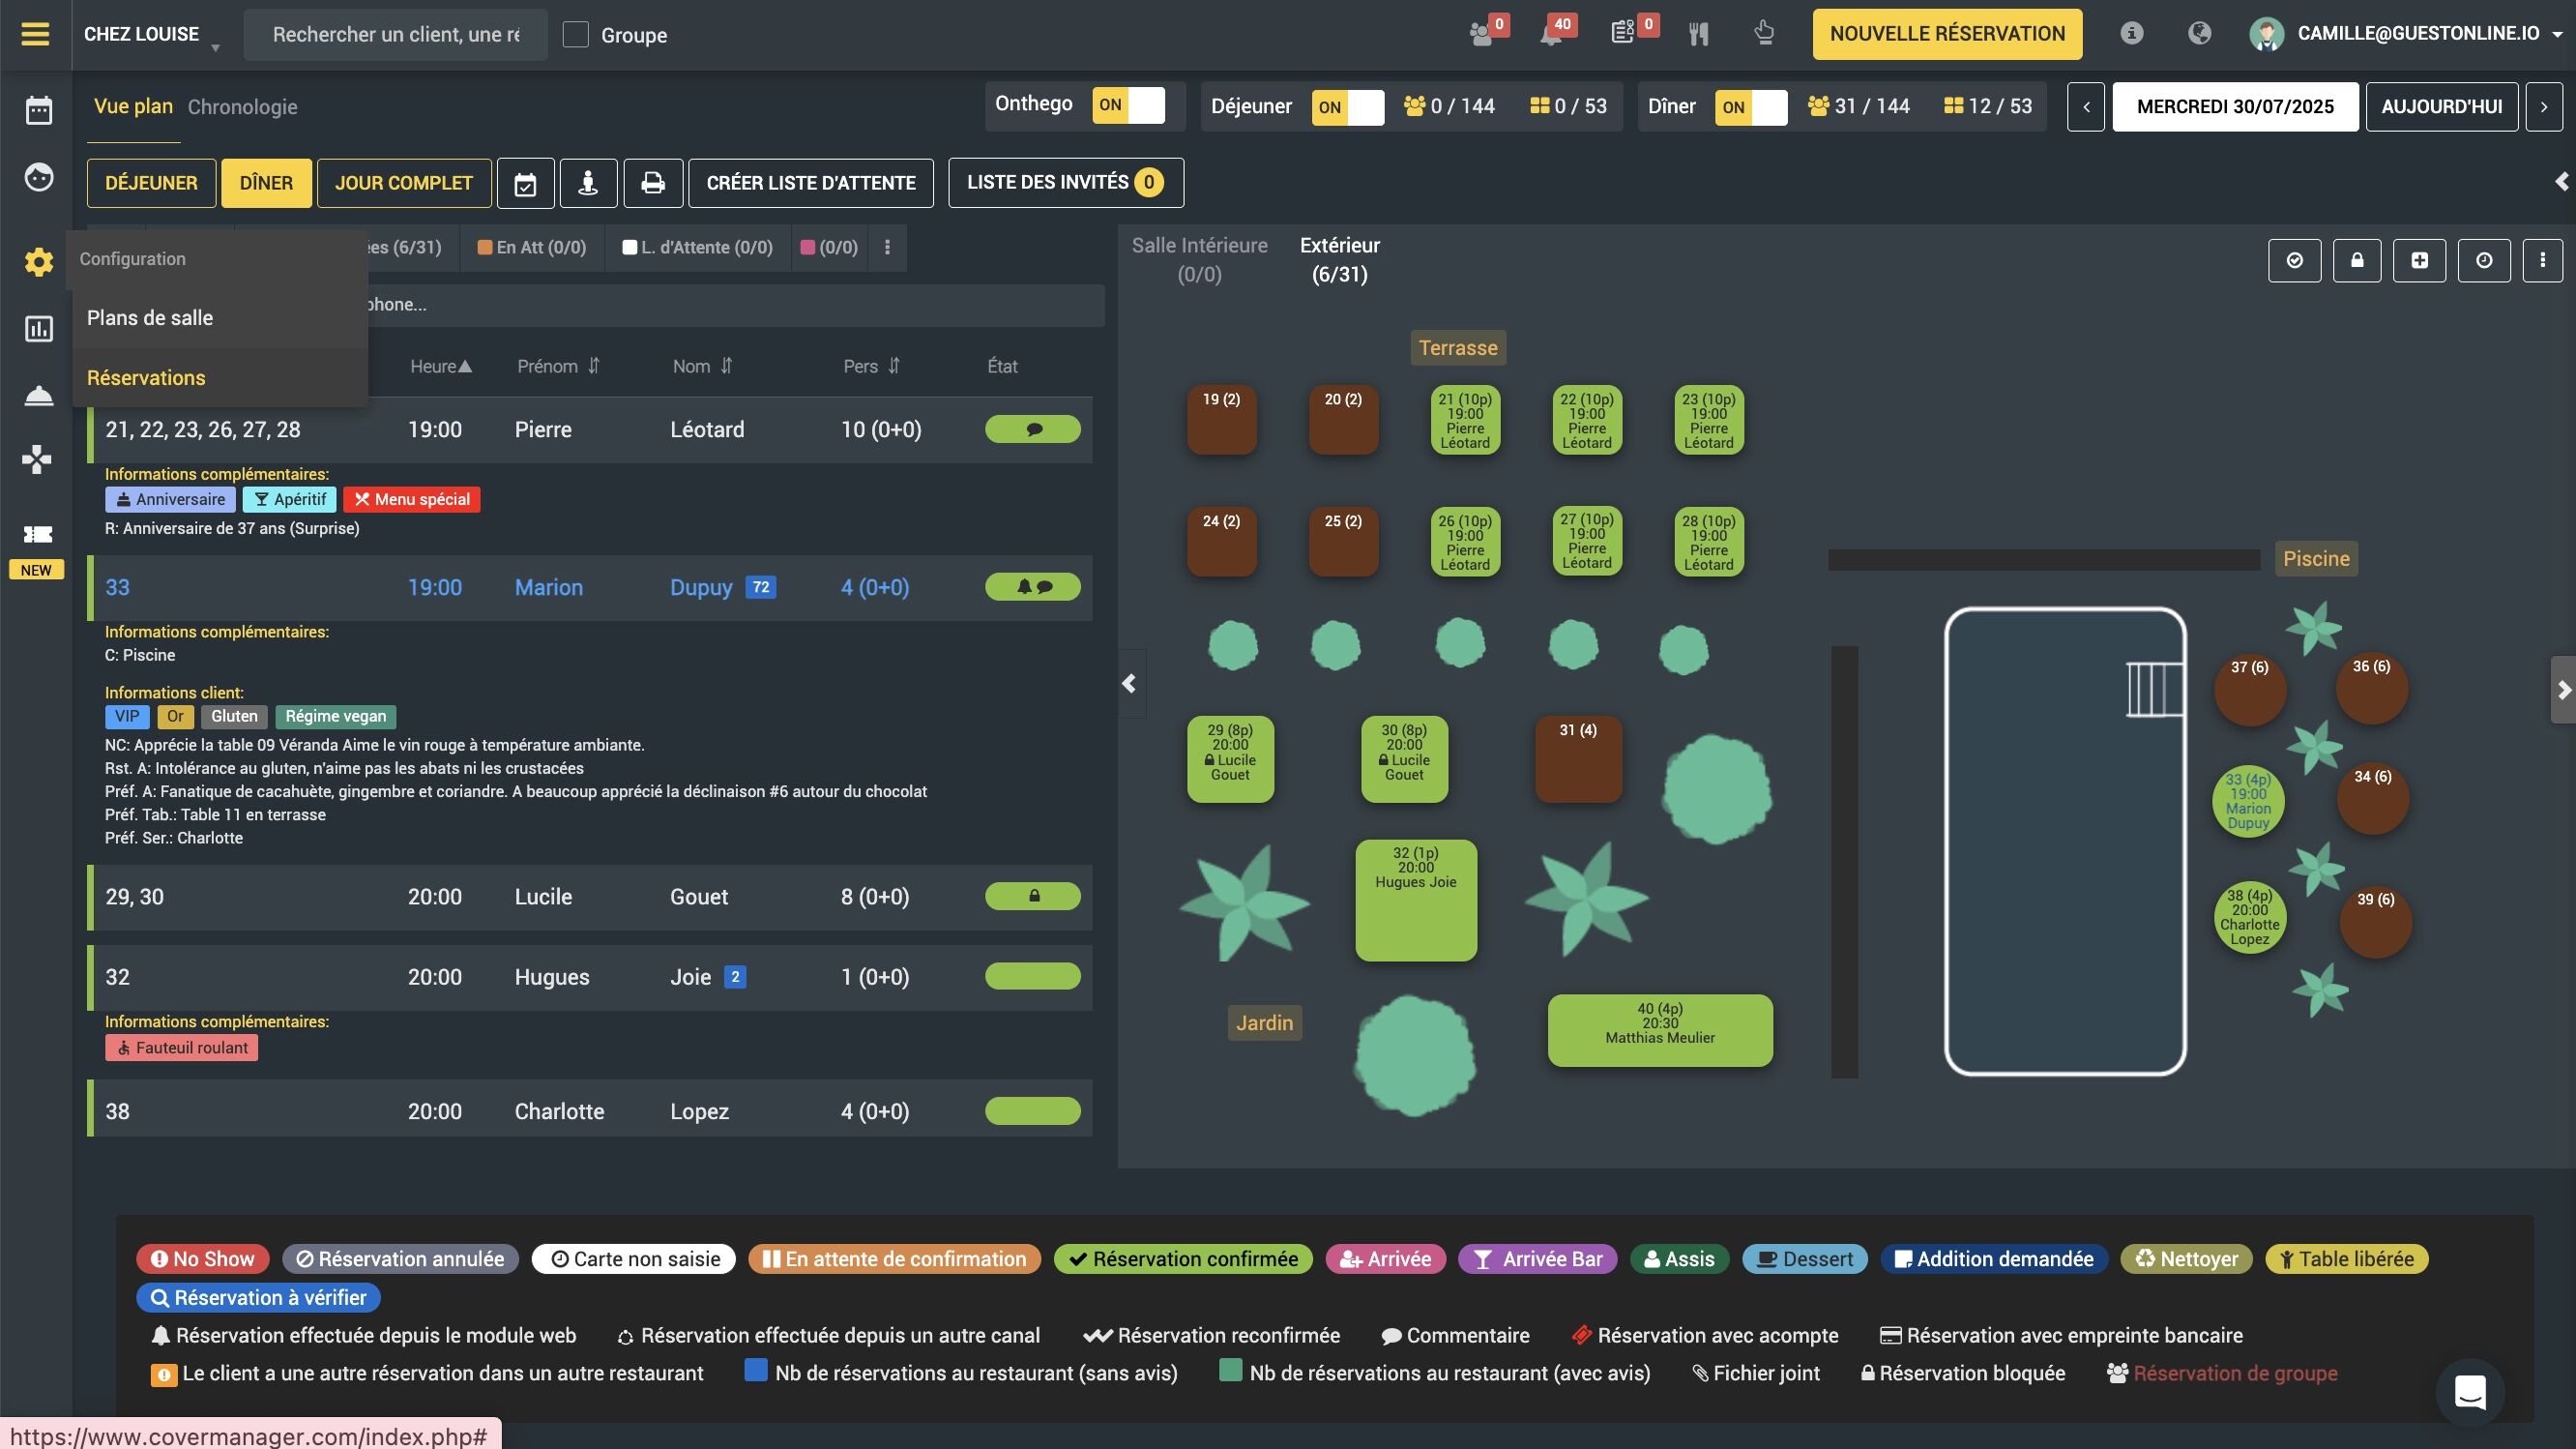The image size is (2576, 1449).
Task: Click the hamburger menu icon
Action: click(x=35, y=34)
